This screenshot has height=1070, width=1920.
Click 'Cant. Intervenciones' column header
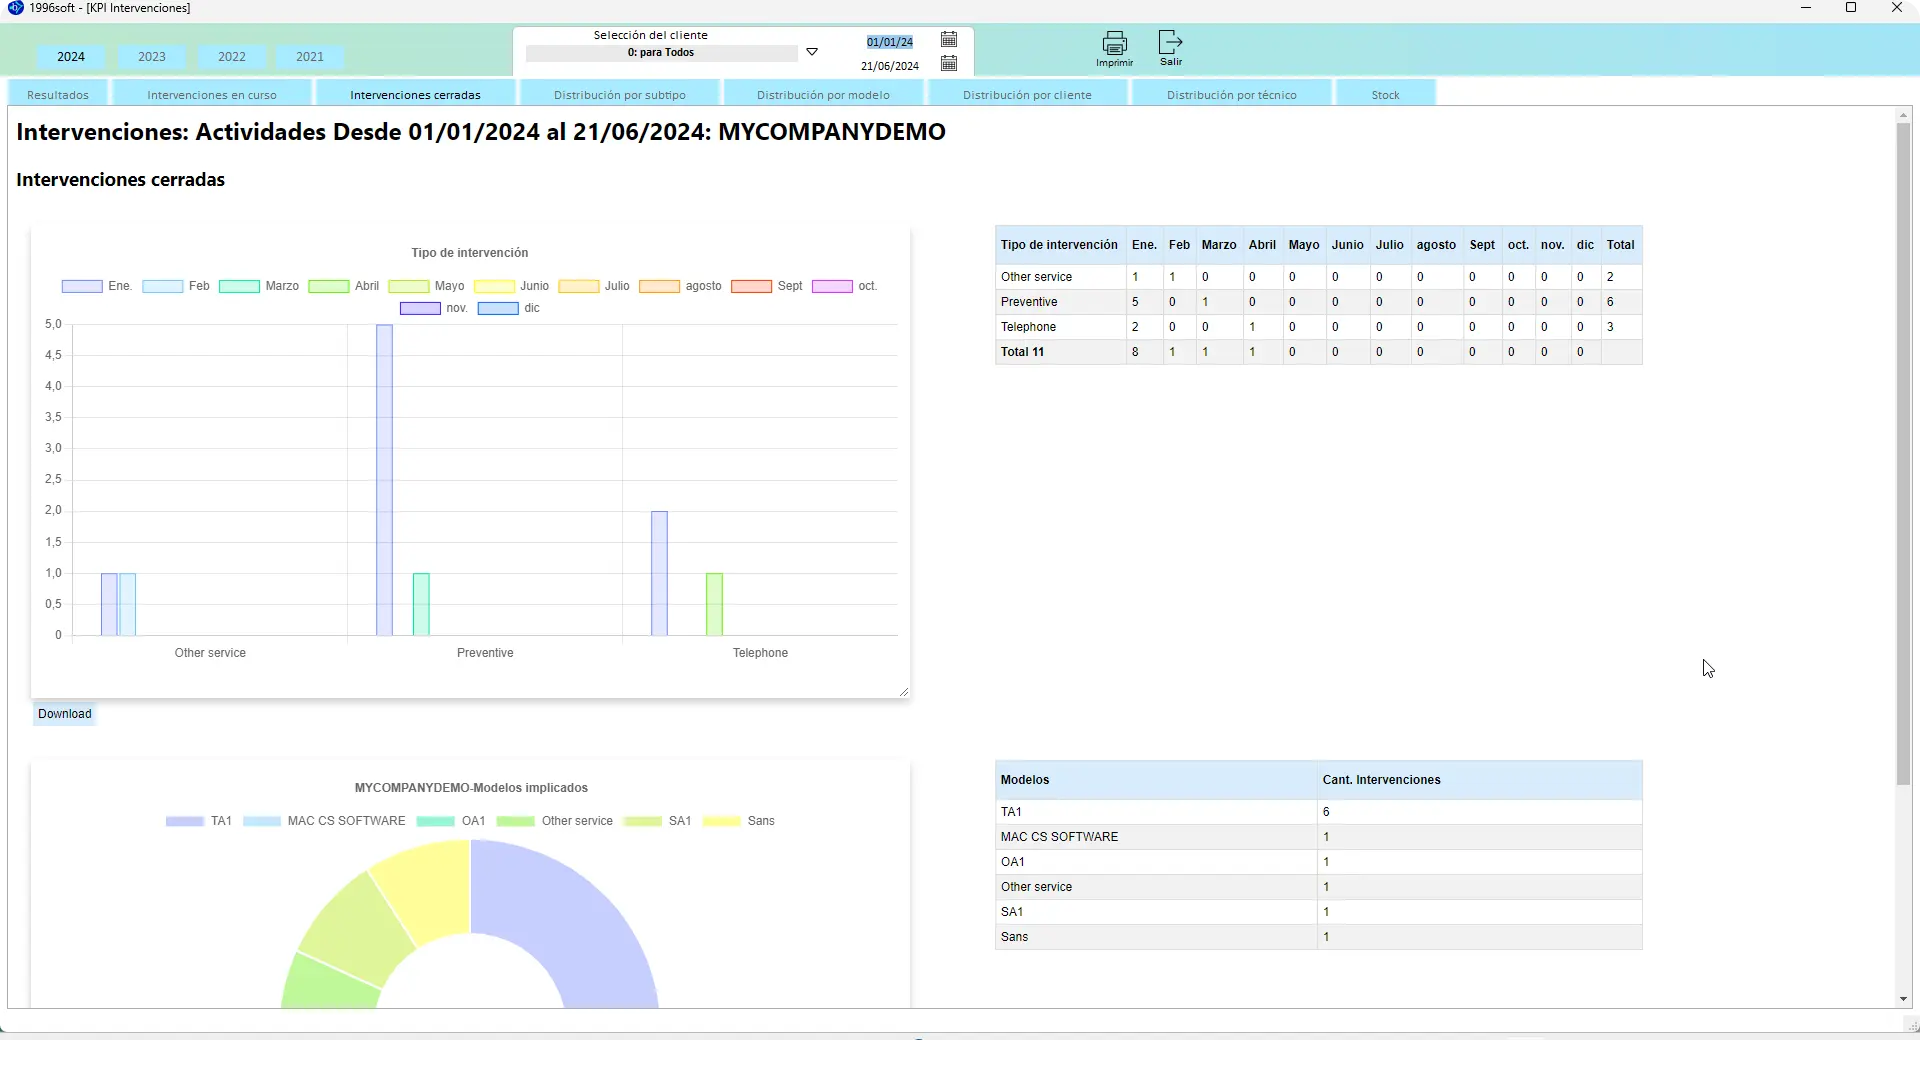(1480, 780)
